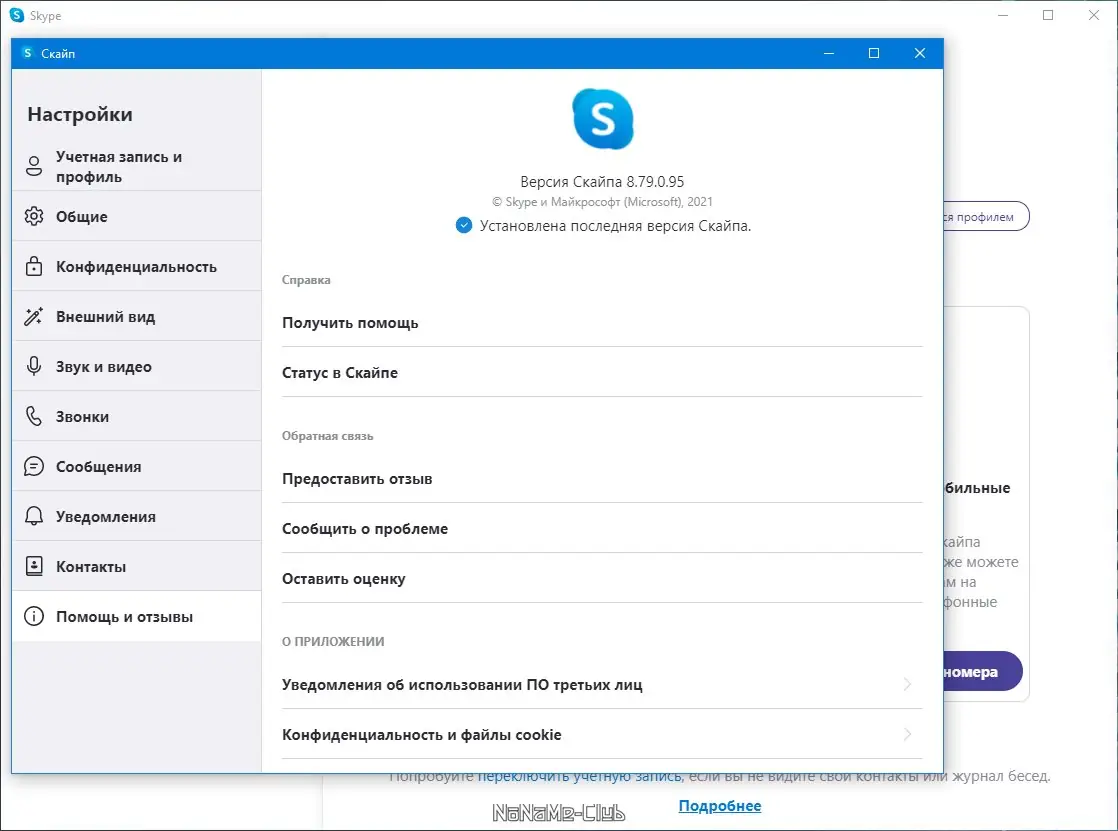This screenshot has height=831, width=1118.
Task: Maximize the Скайп settings window
Action: pos(873,53)
